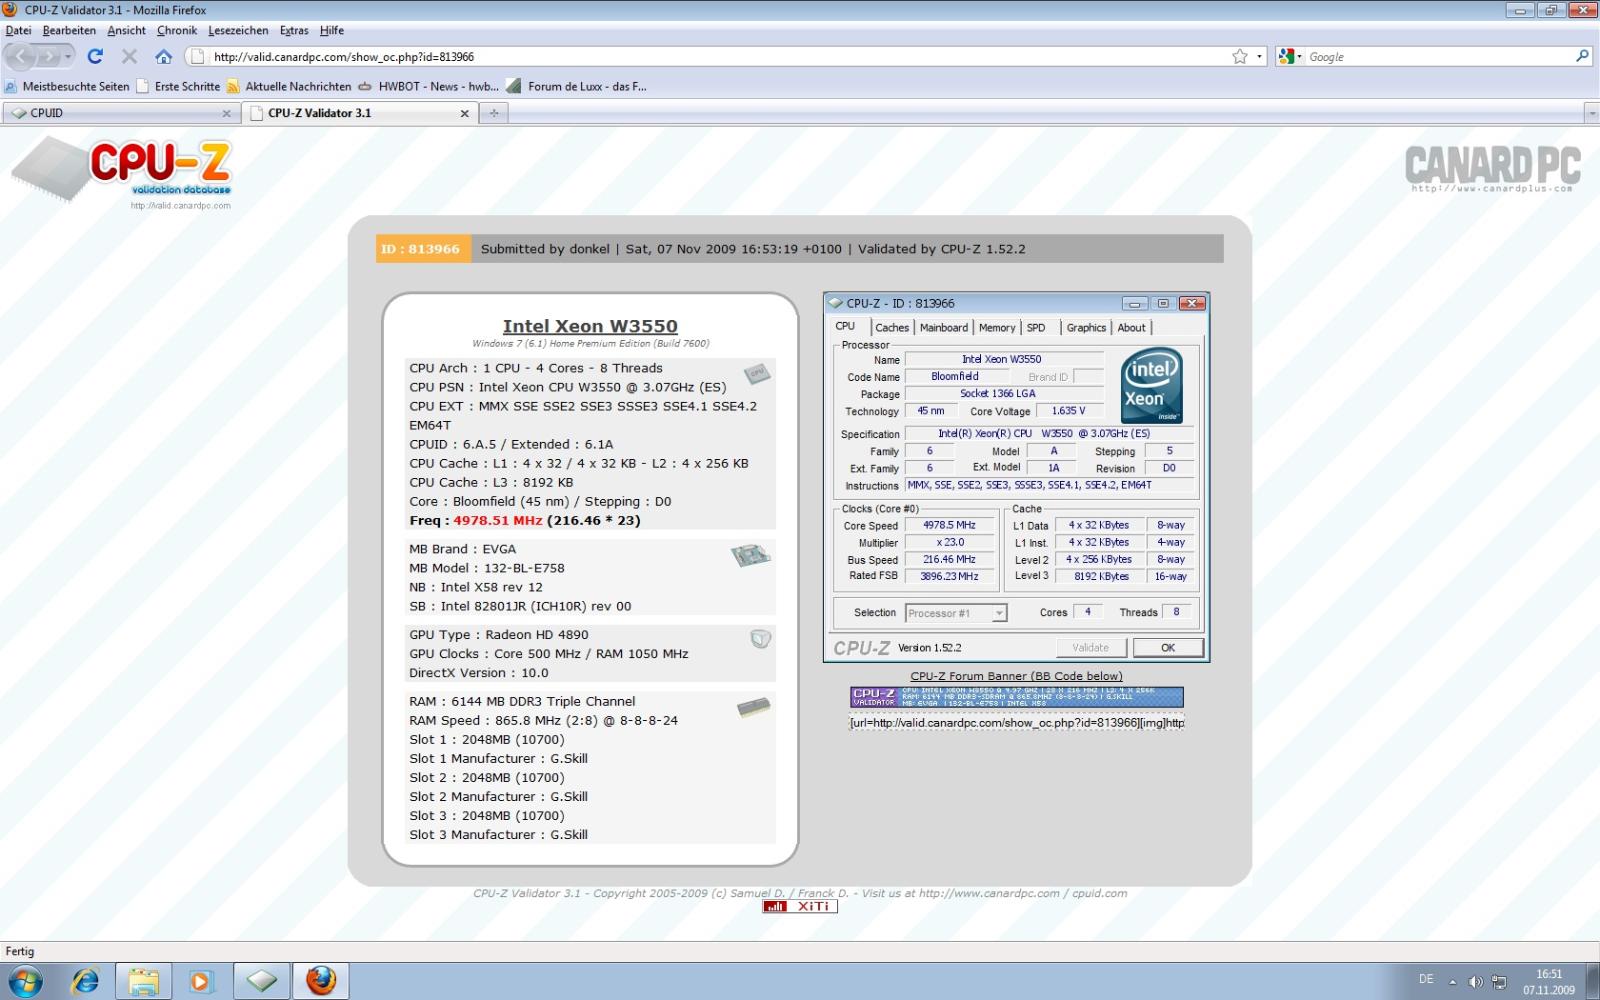Click the GPU icon beside GPU Type
1600x1000 pixels.
760,638
